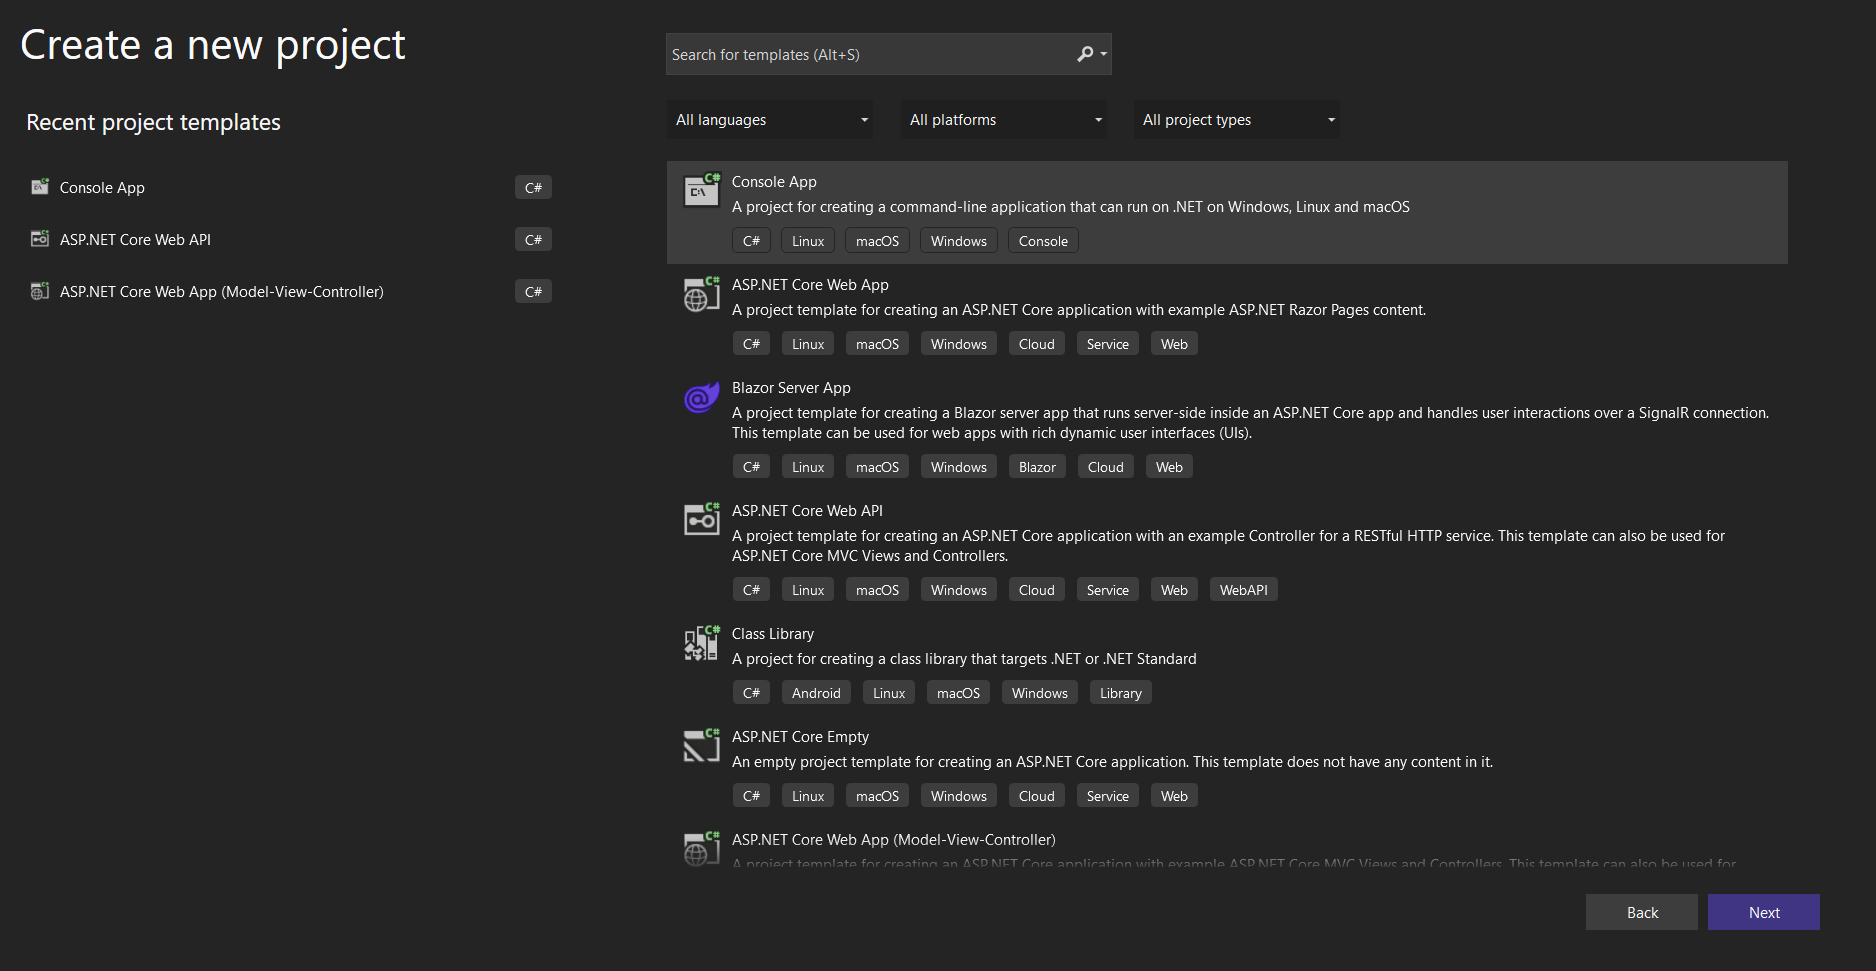The image size is (1876, 971).
Task: Click the ASP.NET Core Empty description text
Action: click(x=1112, y=762)
